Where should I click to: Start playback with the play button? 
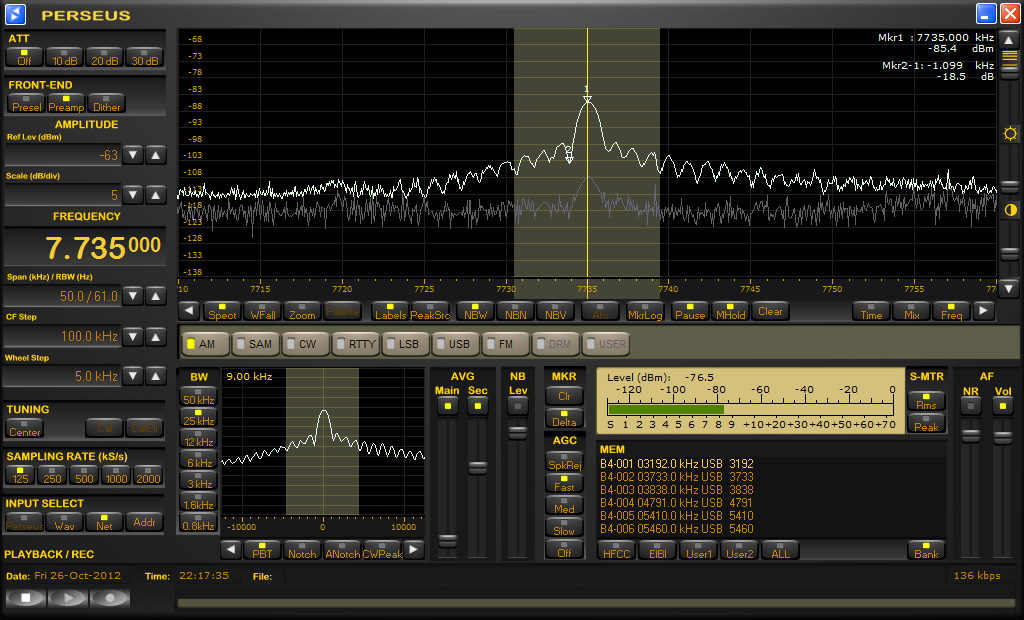[67, 597]
